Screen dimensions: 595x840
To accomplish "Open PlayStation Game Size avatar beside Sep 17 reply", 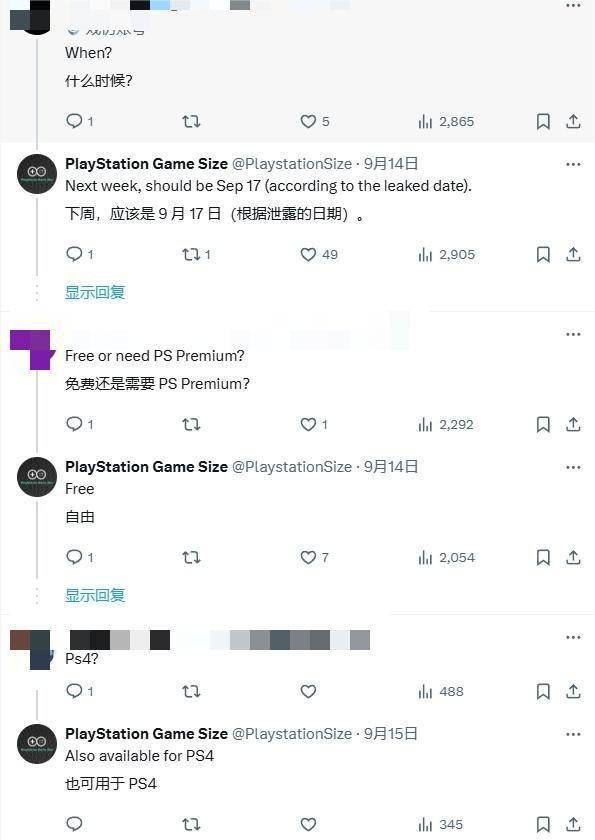I will point(37,174).
